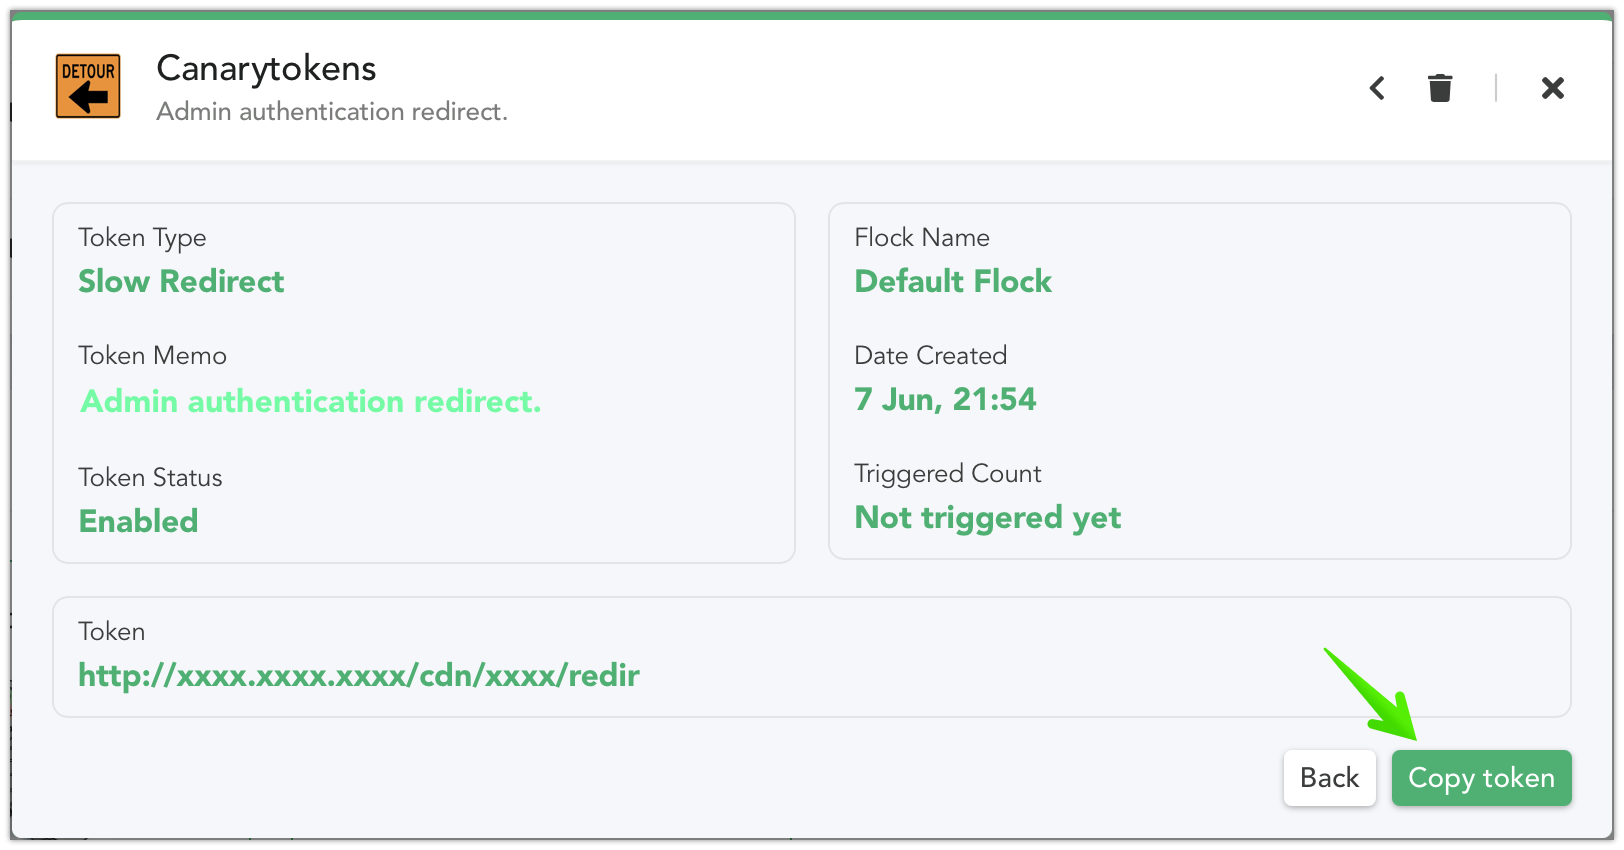Click the Token label above the URL
The height and width of the screenshot is (850, 1624).
point(112,631)
